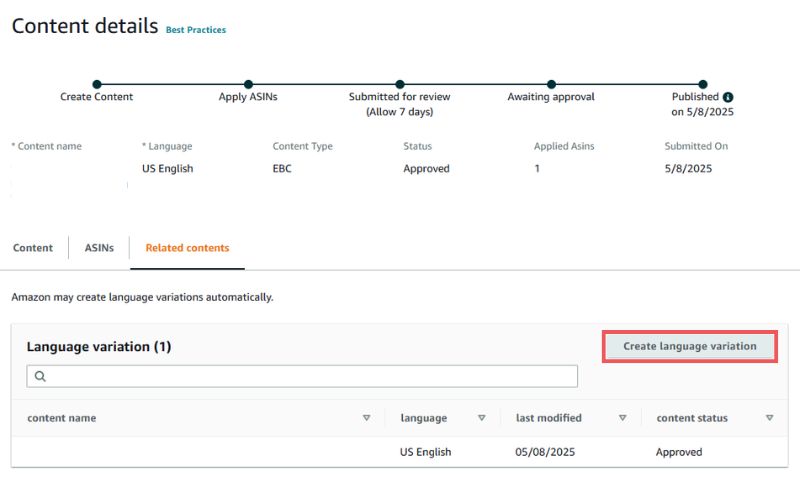Switch to the ASINs tab
The height and width of the screenshot is (500, 800).
tap(99, 248)
